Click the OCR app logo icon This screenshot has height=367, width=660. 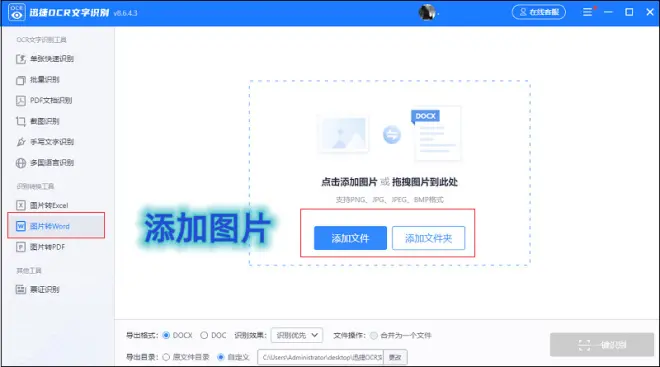(16, 12)
